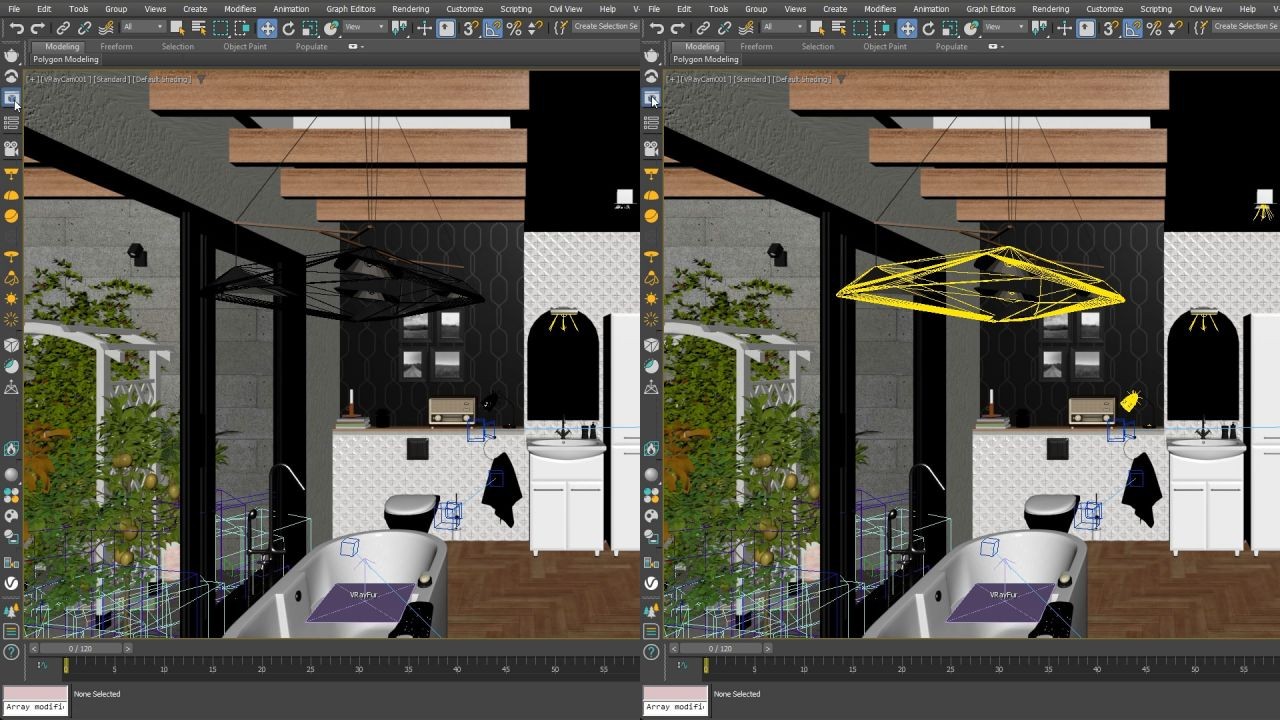Open Rendering menu in the left window
Screen dimensions: 1280x720
point(410,9)
